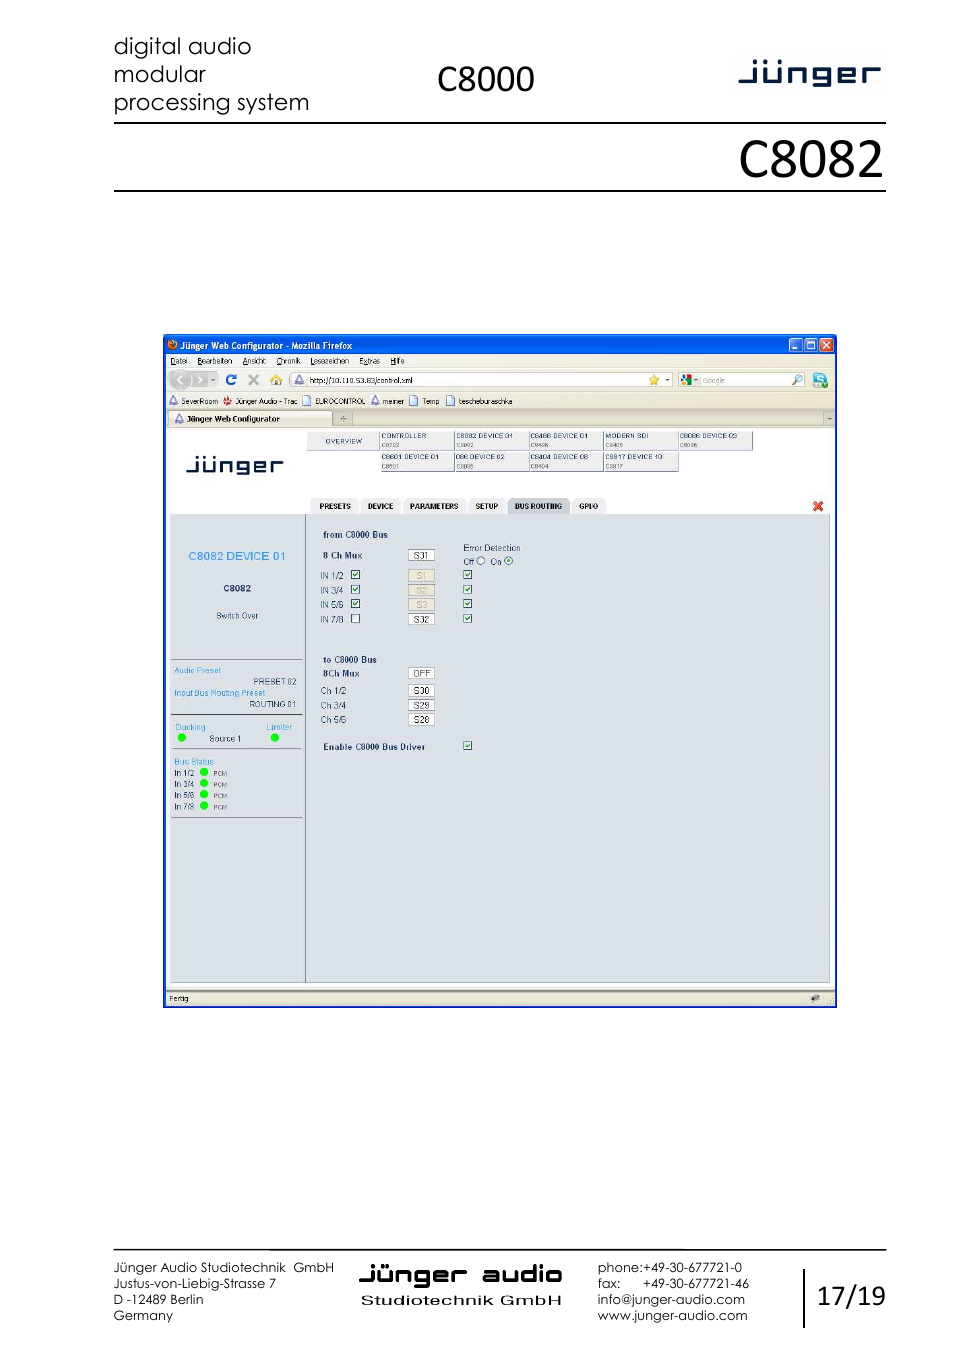Expand the history dropdown arrow beside forward

pyautogui.click(x=213, y=380)
